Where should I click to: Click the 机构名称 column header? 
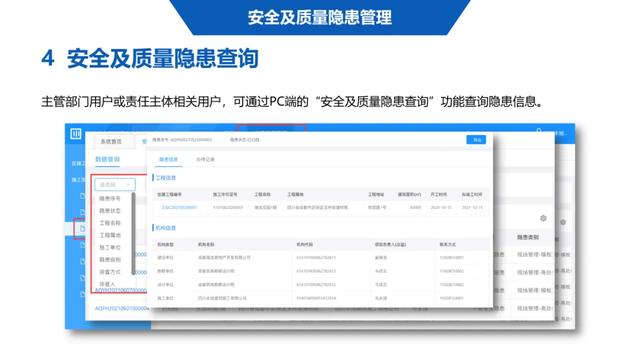point(206,244)
